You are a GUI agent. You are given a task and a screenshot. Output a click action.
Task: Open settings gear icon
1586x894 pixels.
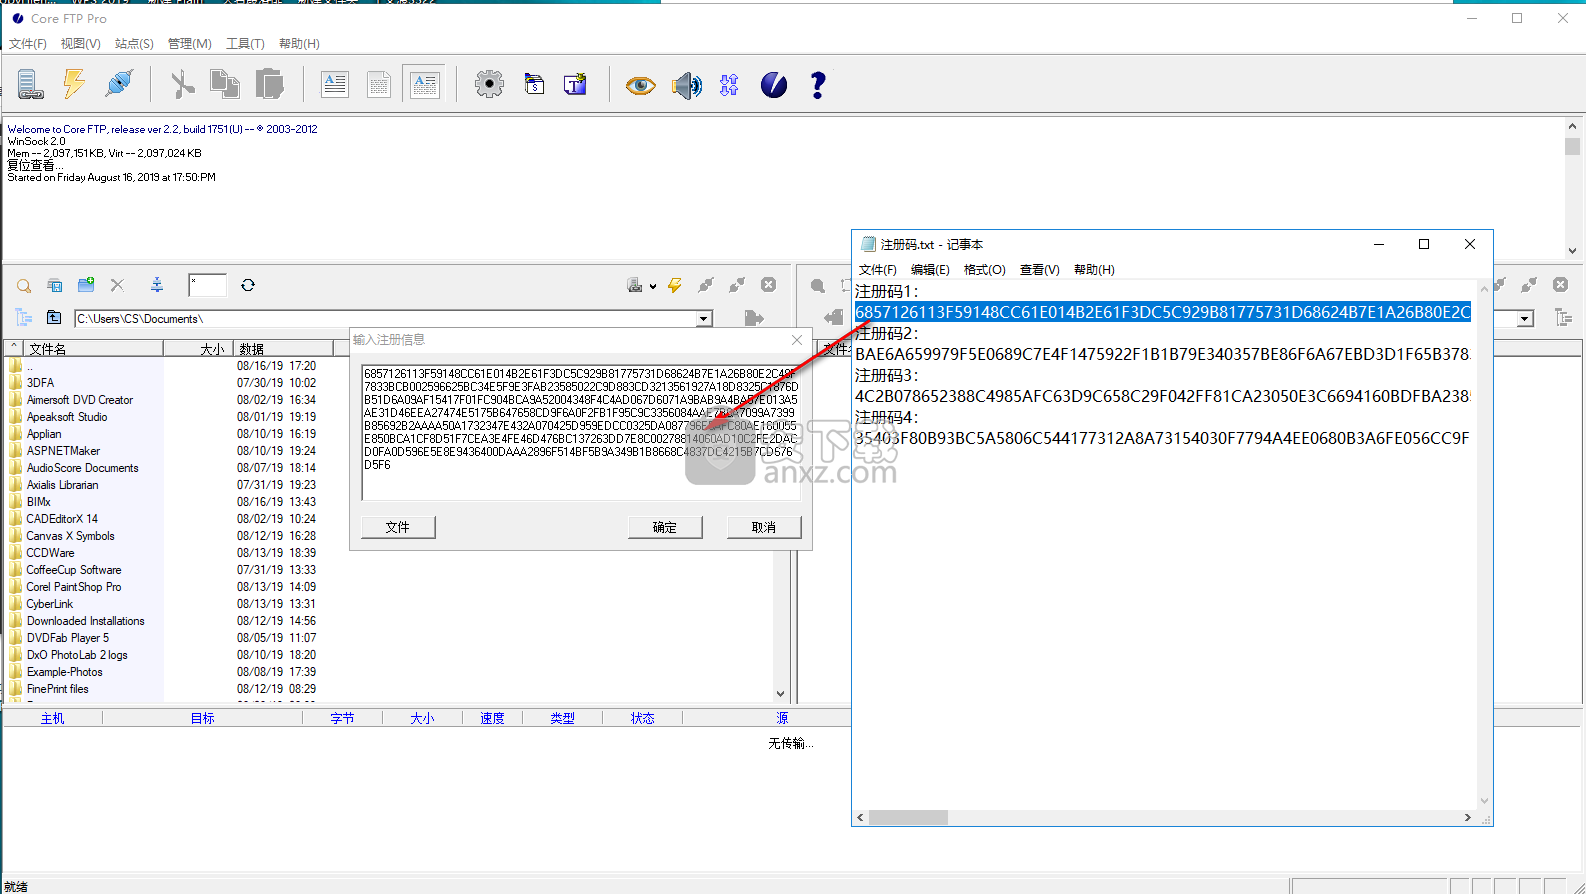(x=489, y=84)
